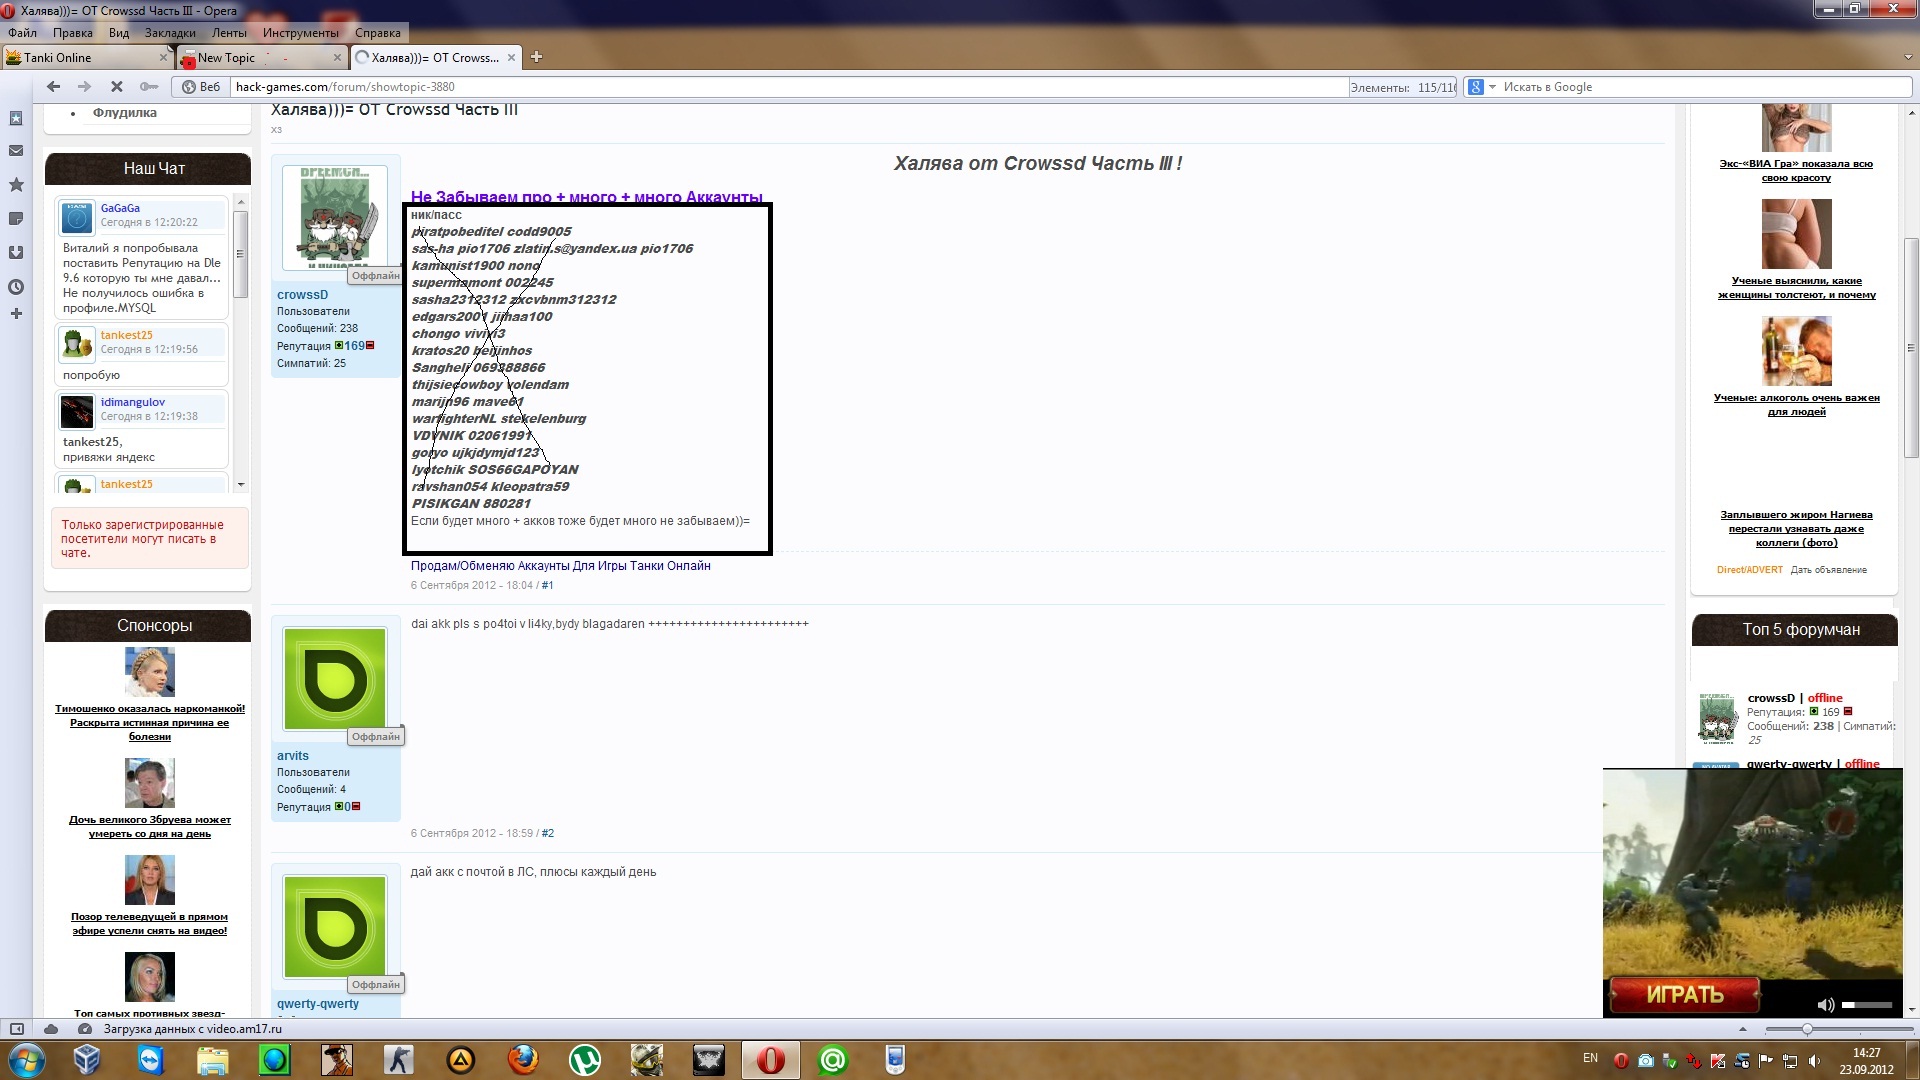Click the Opera Link cloud icon in status bar

(x=51, y=1029)
